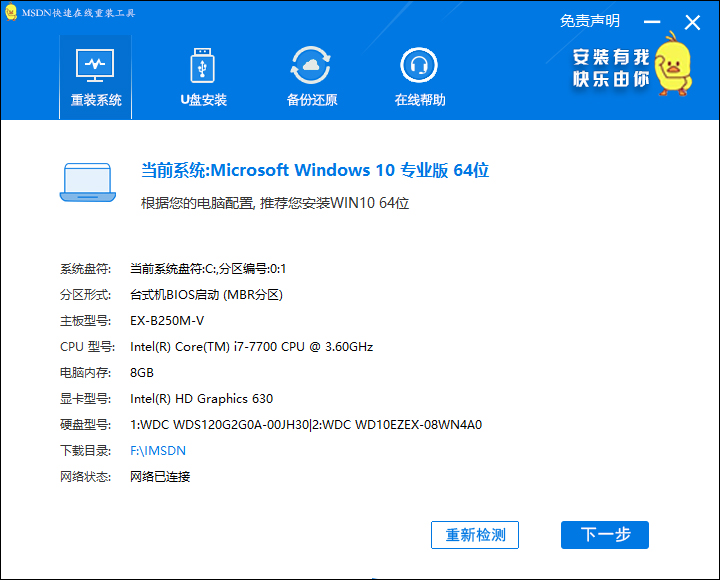This screenshot has width=720, height=580.
Task: Select the 当前系统 Windows 10 专业版 heading
Action: [315, 170]
